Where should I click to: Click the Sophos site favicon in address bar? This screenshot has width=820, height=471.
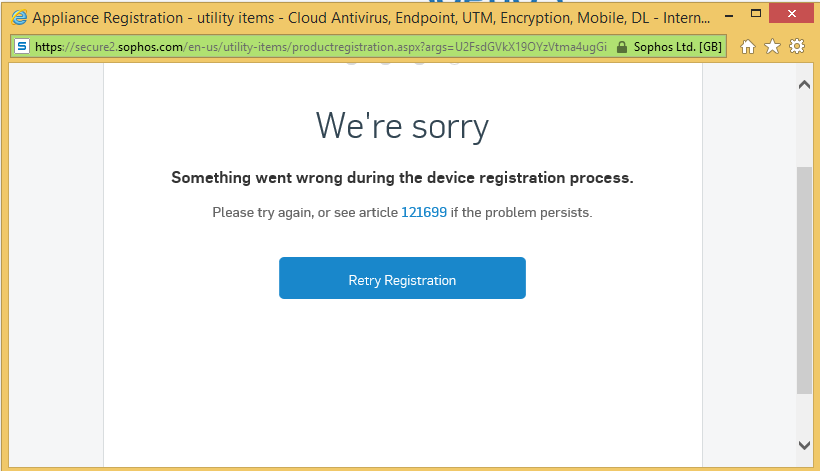click(22, 47)
